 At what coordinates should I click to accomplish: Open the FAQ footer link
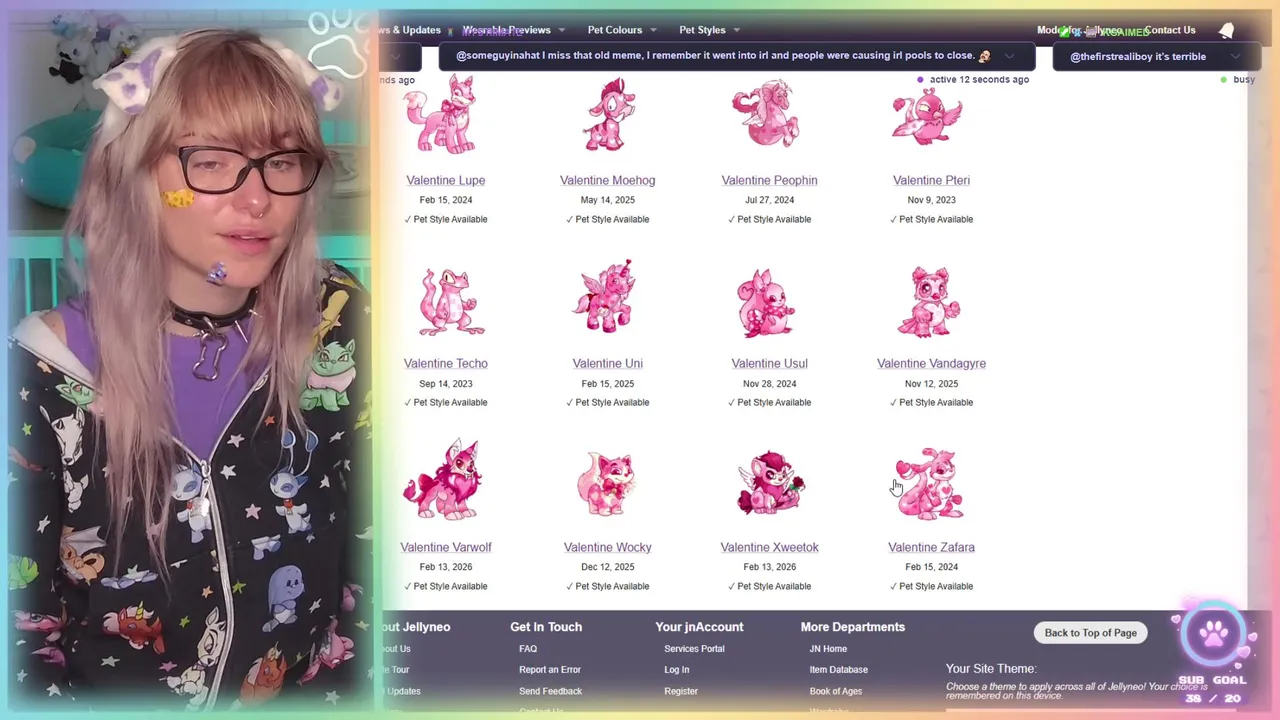(528, 649)
